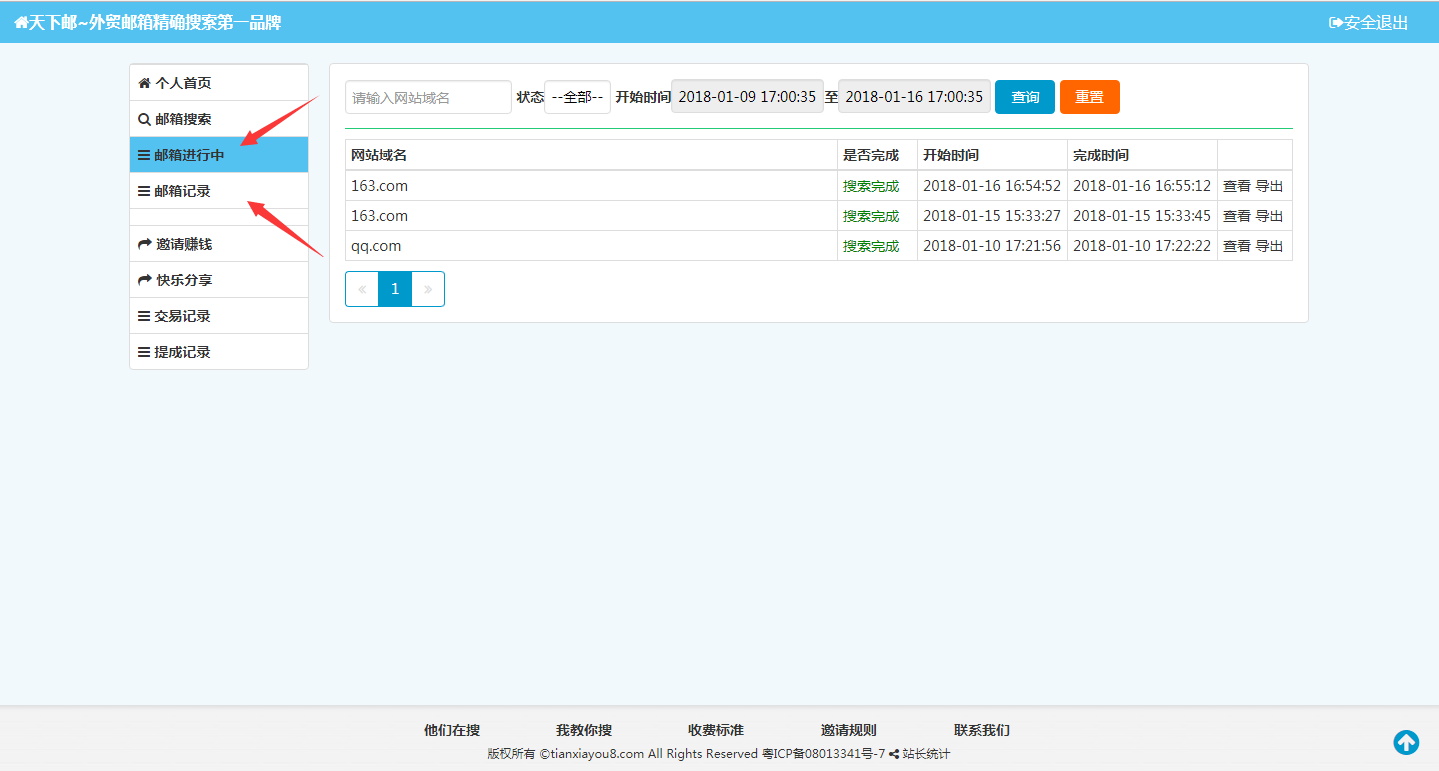1439x771 pixels.
Task: Click the logout icon next to 安全退出
Action: coord(1335,22)
